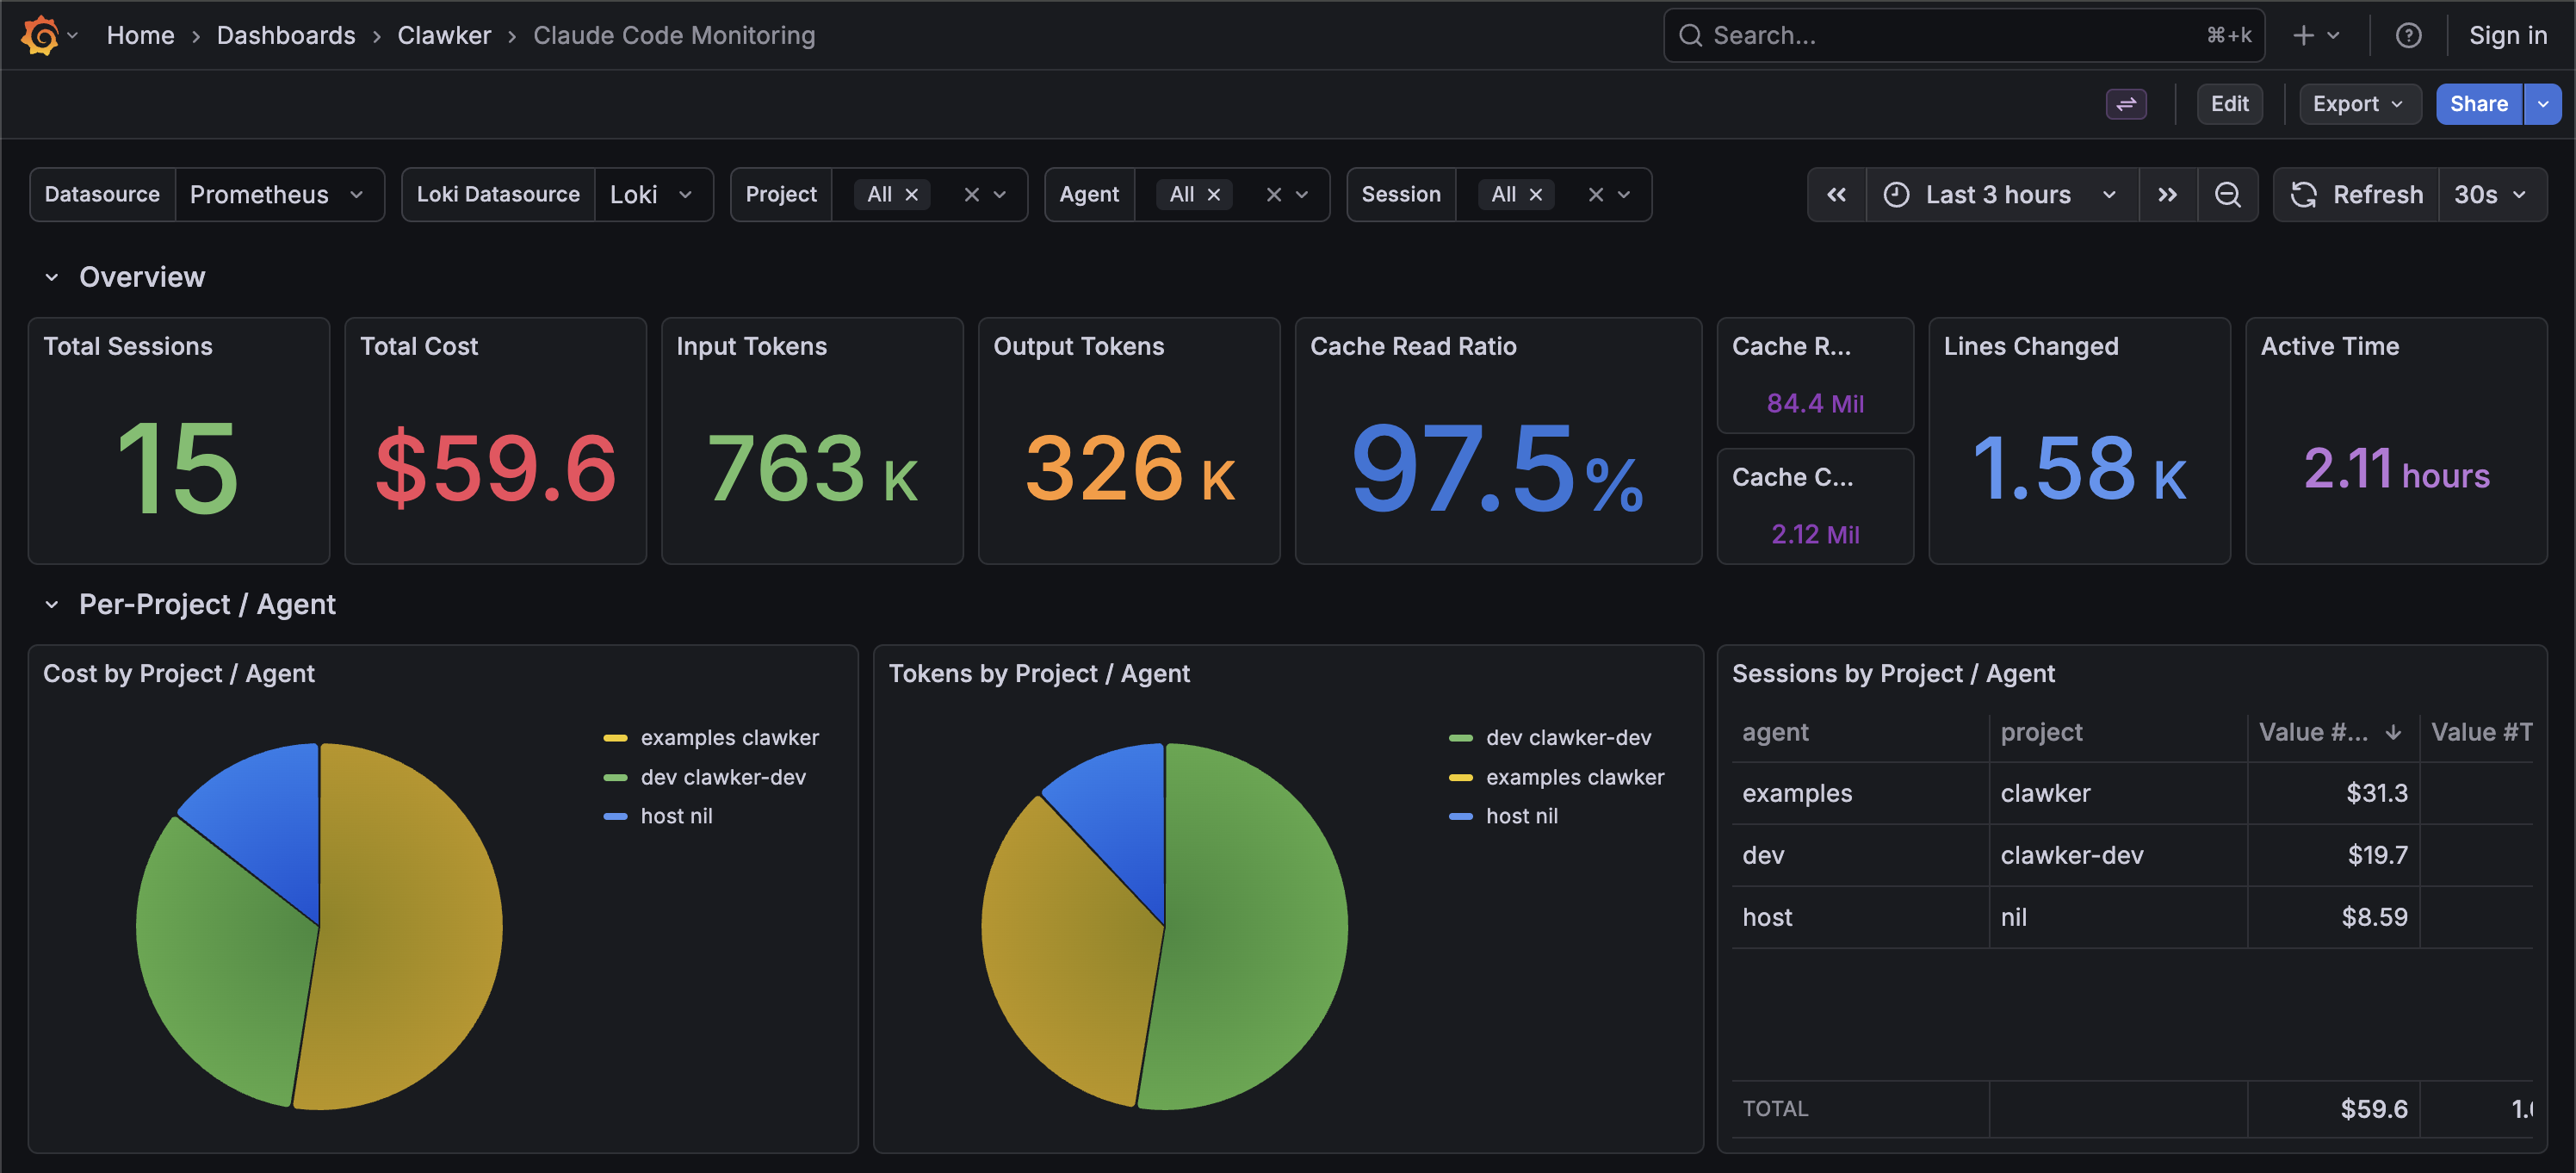The height and width of the screenshot is (1173, 2576).
Task: Open the 30s auto-refresh interval dropdown
Action: pos(2492,194)
